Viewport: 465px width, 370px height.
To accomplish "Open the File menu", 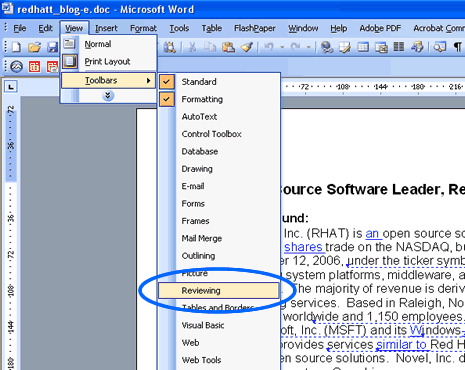I will tap(19, 28).
